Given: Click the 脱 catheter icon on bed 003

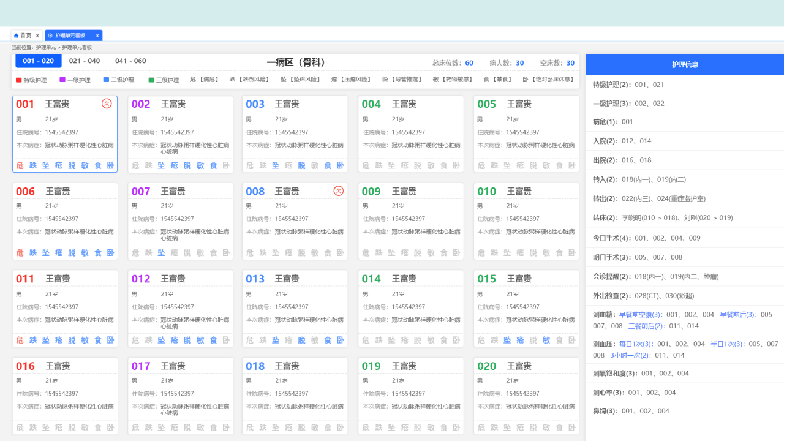Looking at the screenshot, I should (301, 165).
